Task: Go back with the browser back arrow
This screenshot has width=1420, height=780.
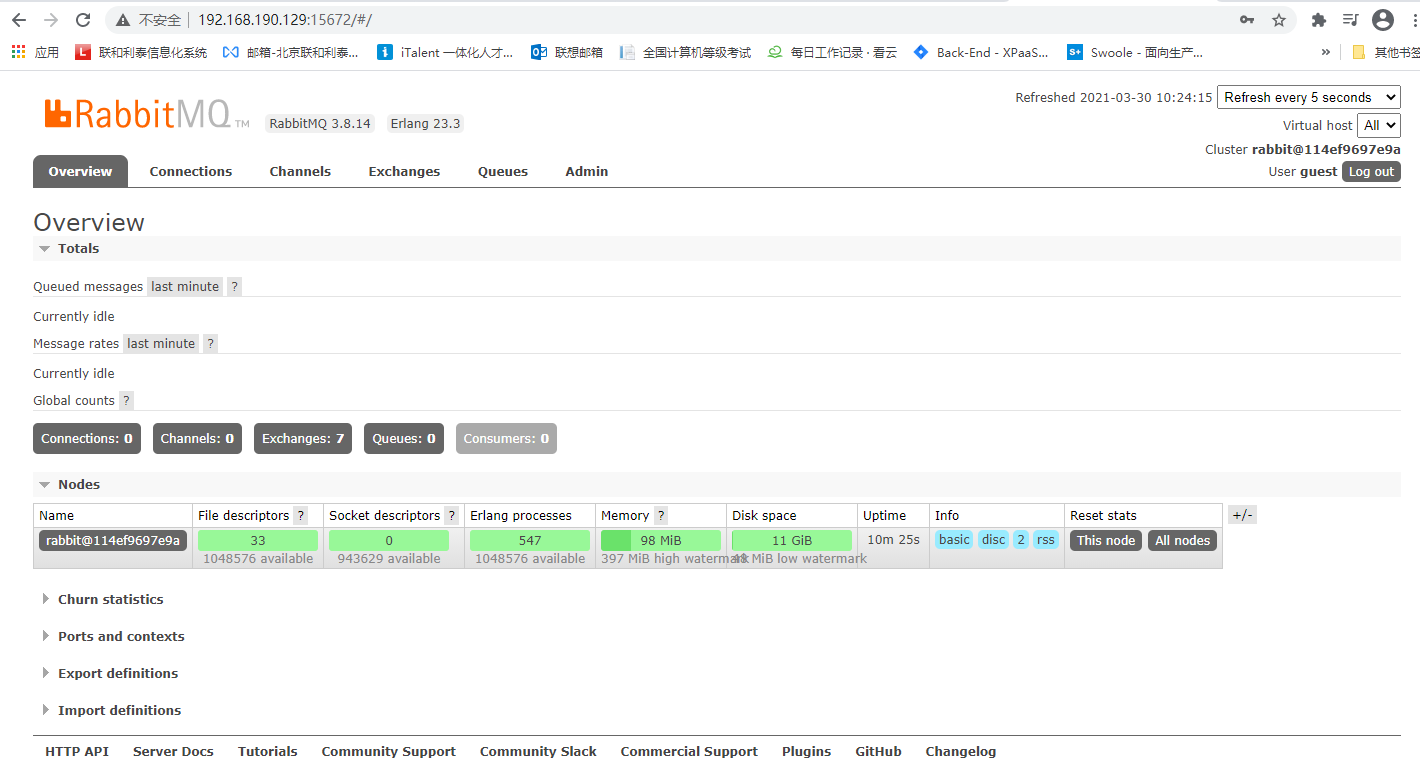Action: pos(19,20)
